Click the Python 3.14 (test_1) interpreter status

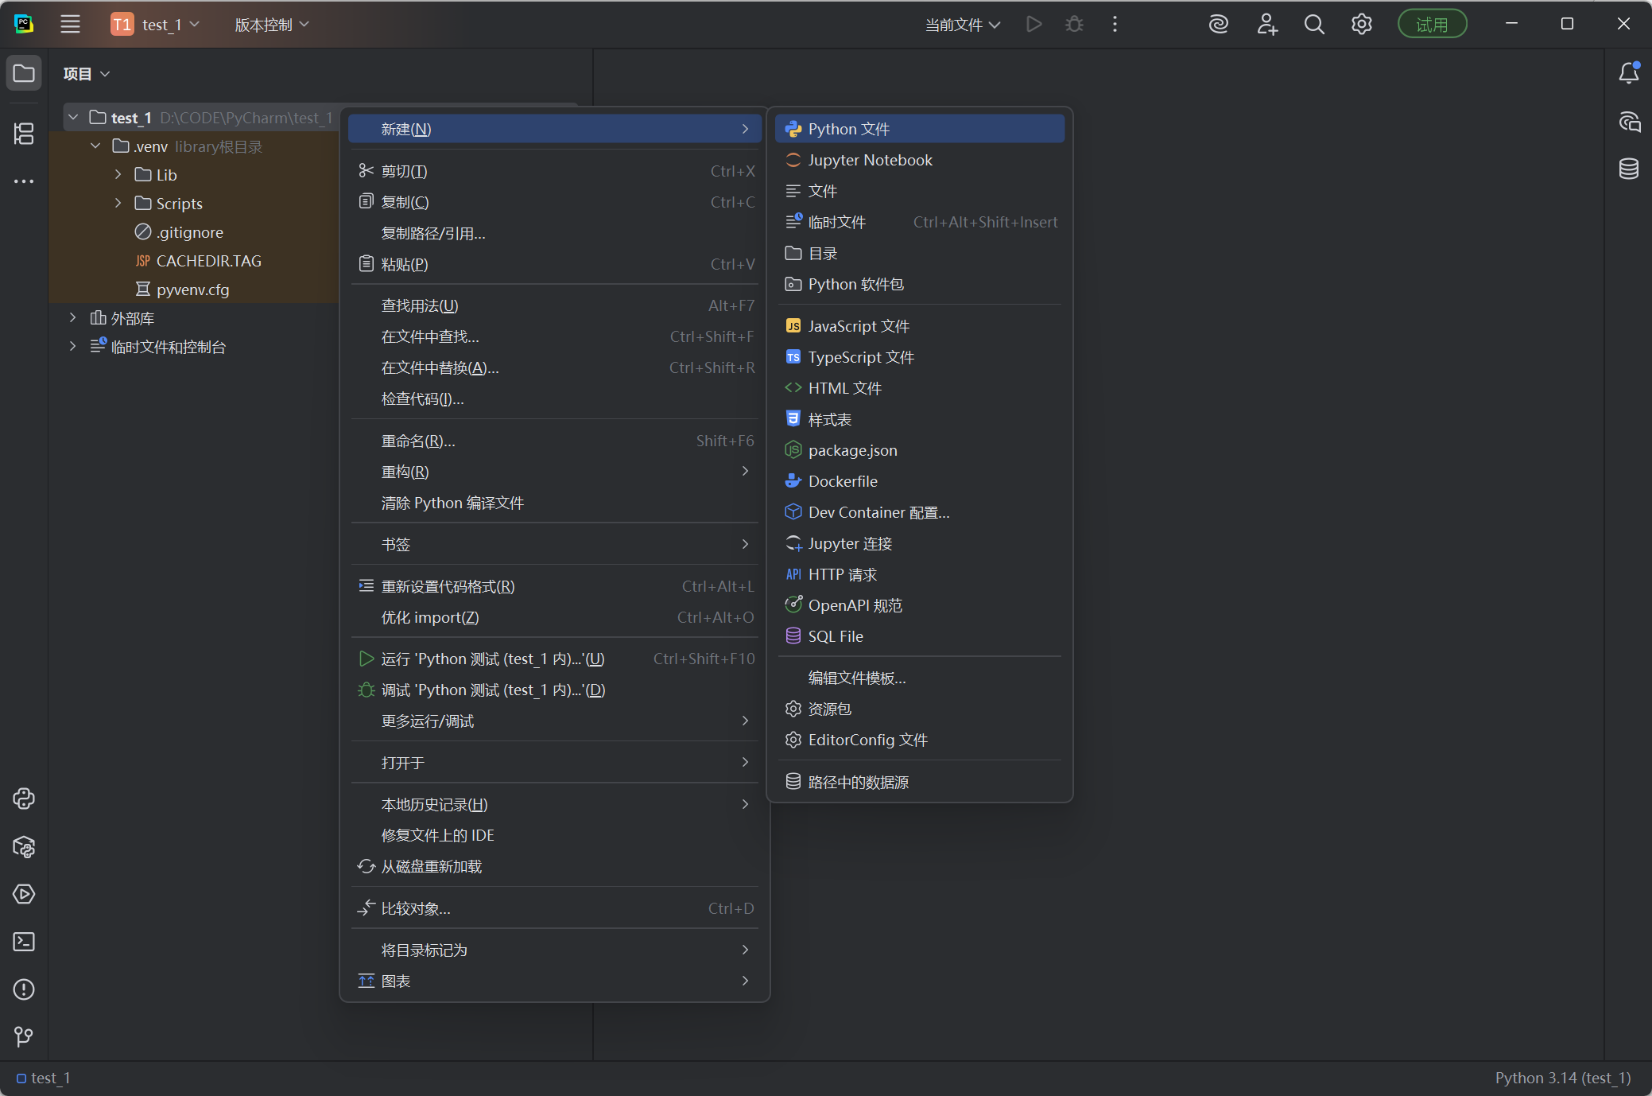1563,1078
